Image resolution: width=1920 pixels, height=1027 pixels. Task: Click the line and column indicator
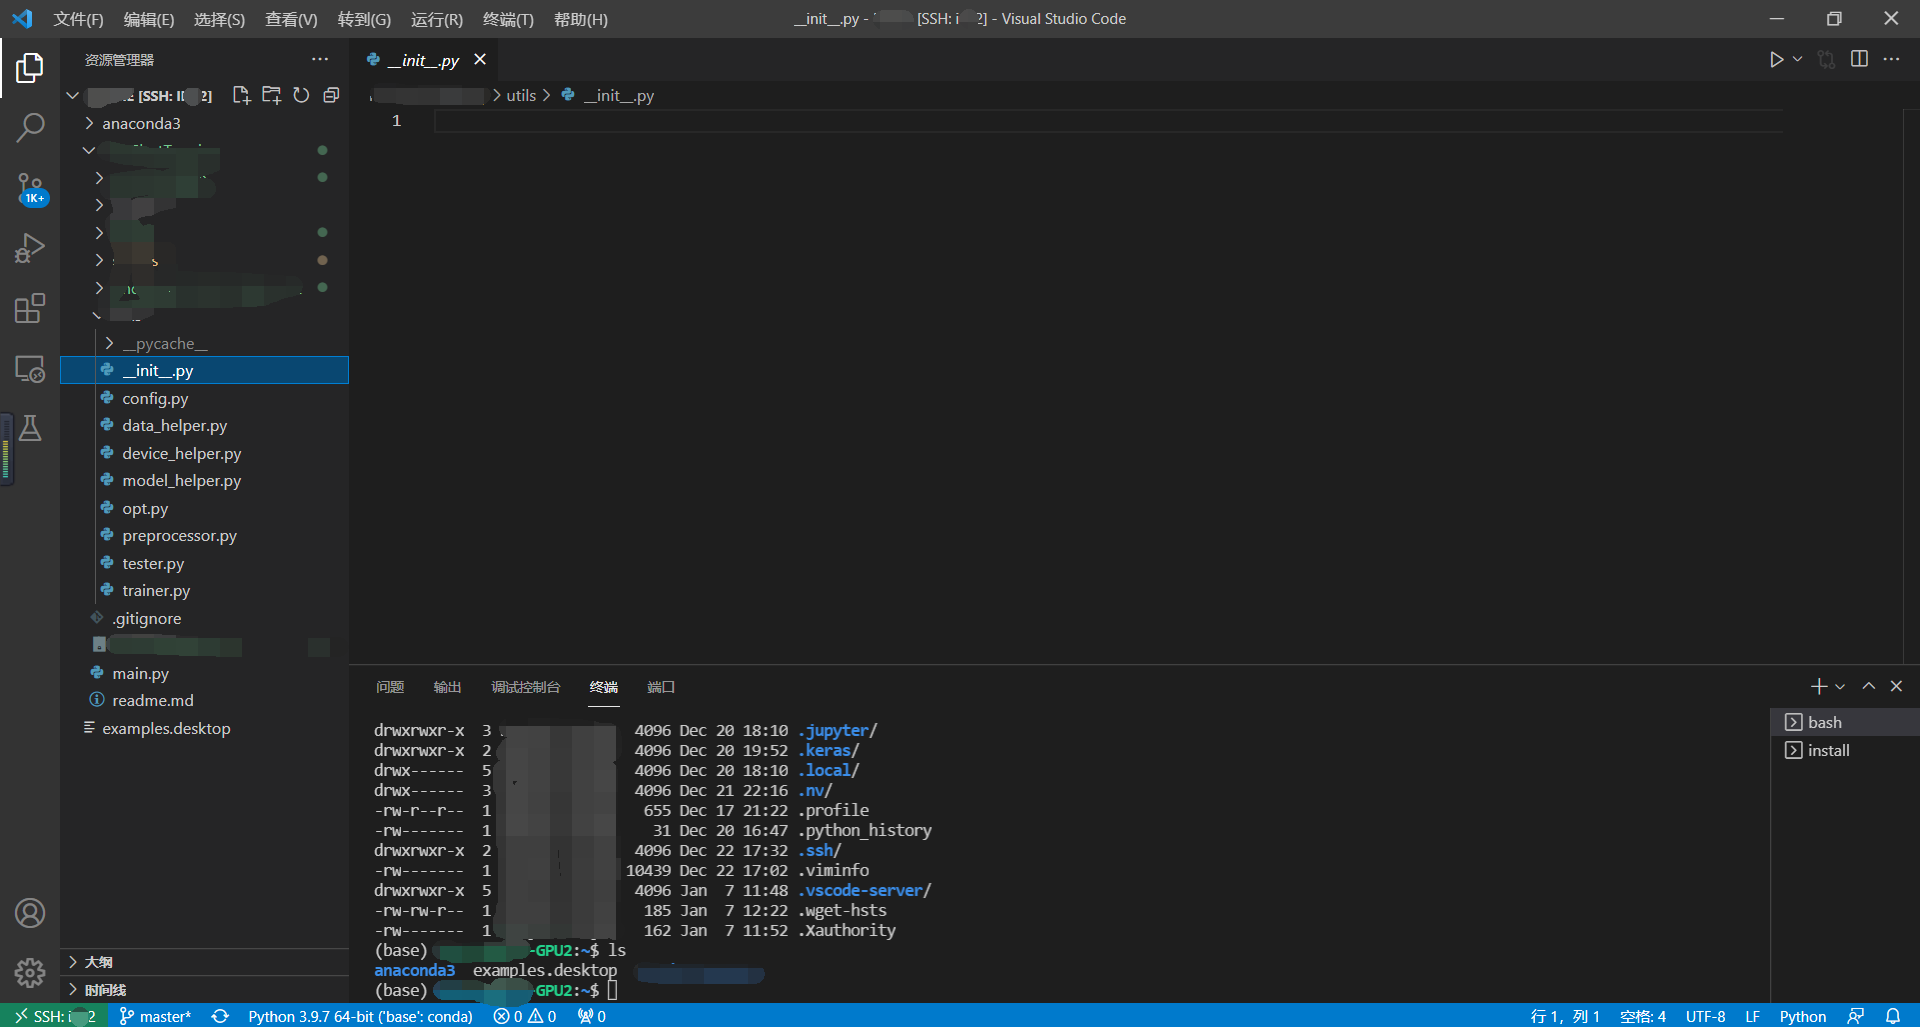pos(1565,1016)
